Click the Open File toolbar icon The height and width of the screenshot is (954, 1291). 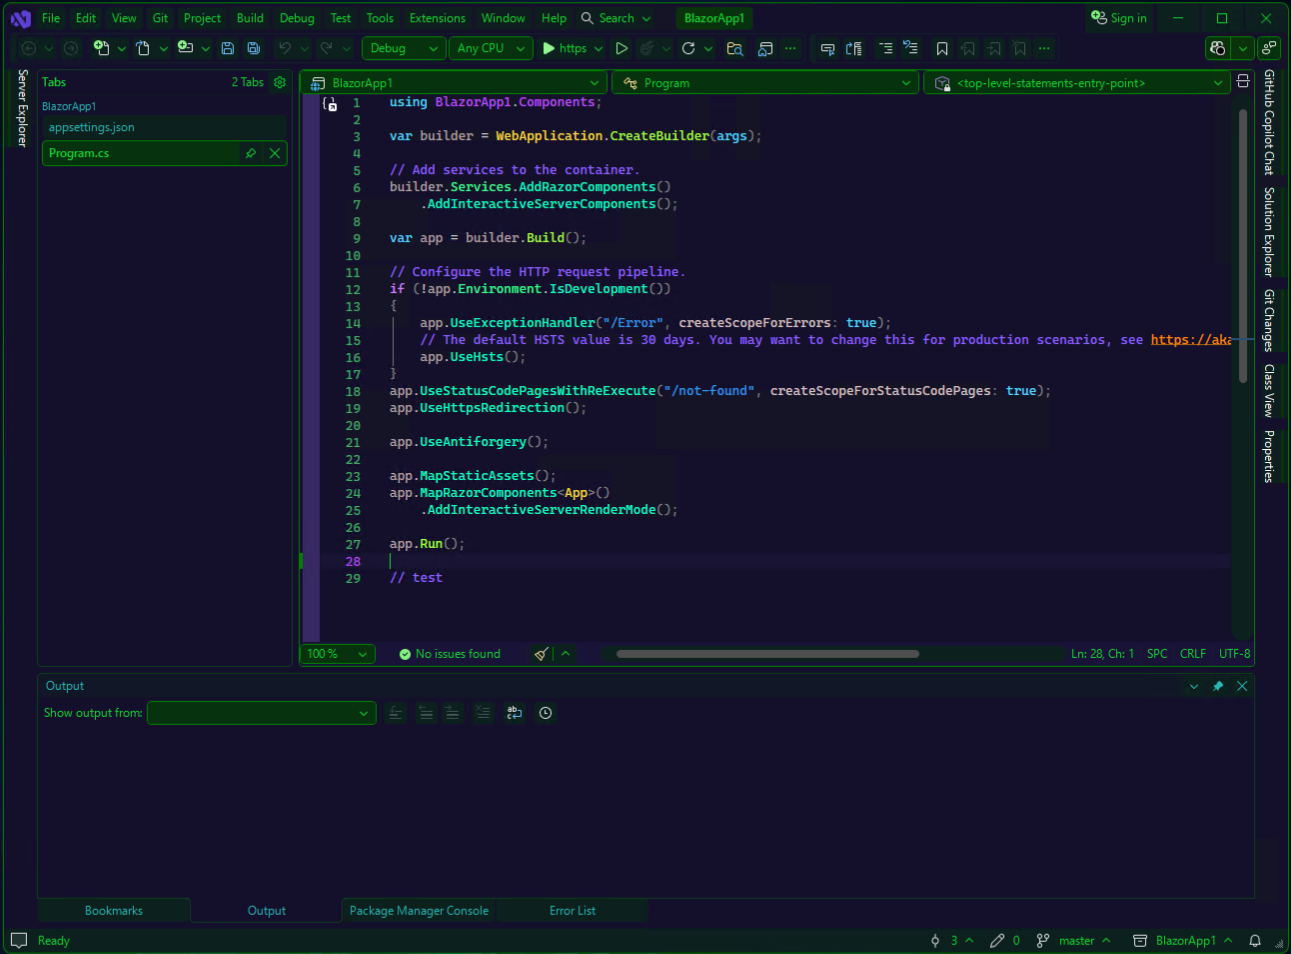coord(143,48)
